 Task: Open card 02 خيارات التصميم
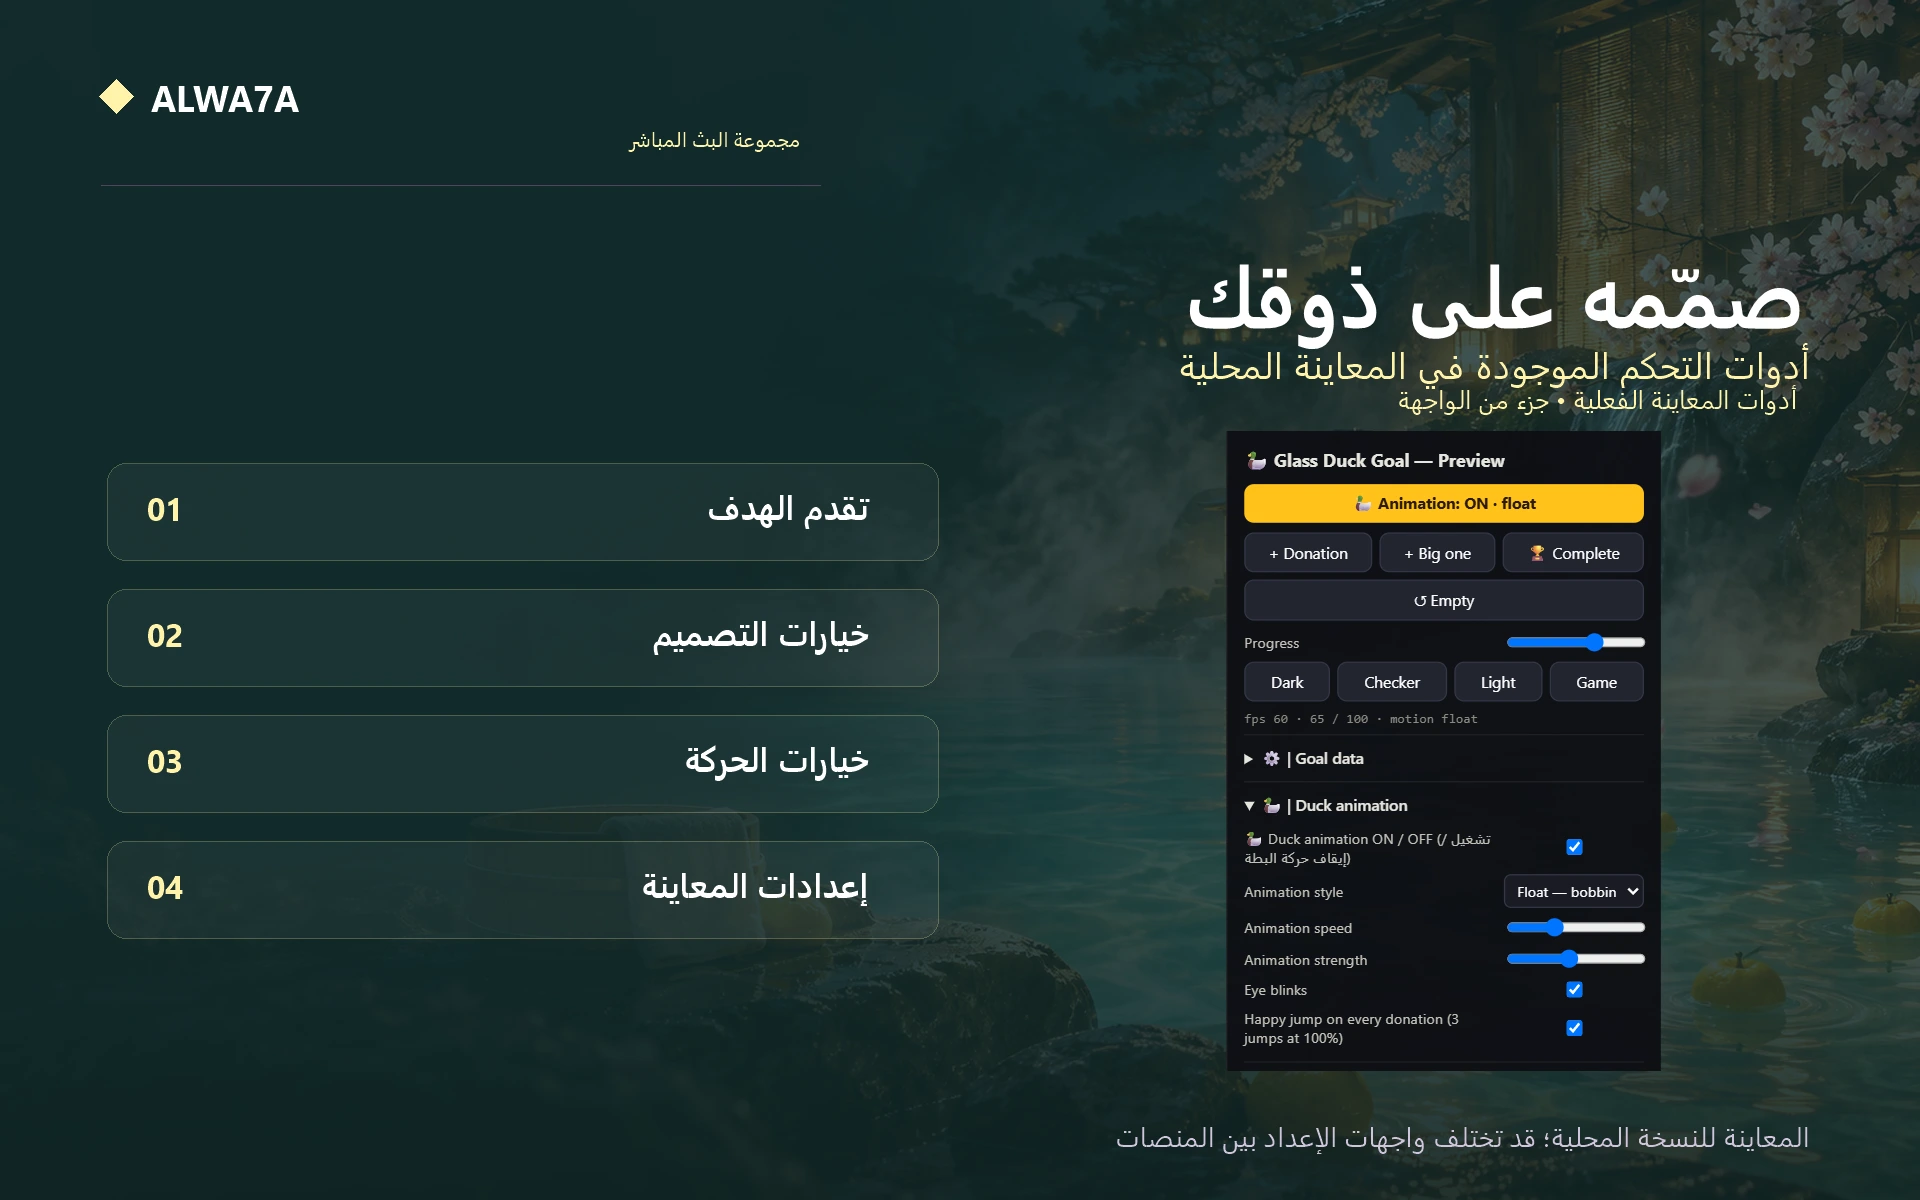coord(523,638)
